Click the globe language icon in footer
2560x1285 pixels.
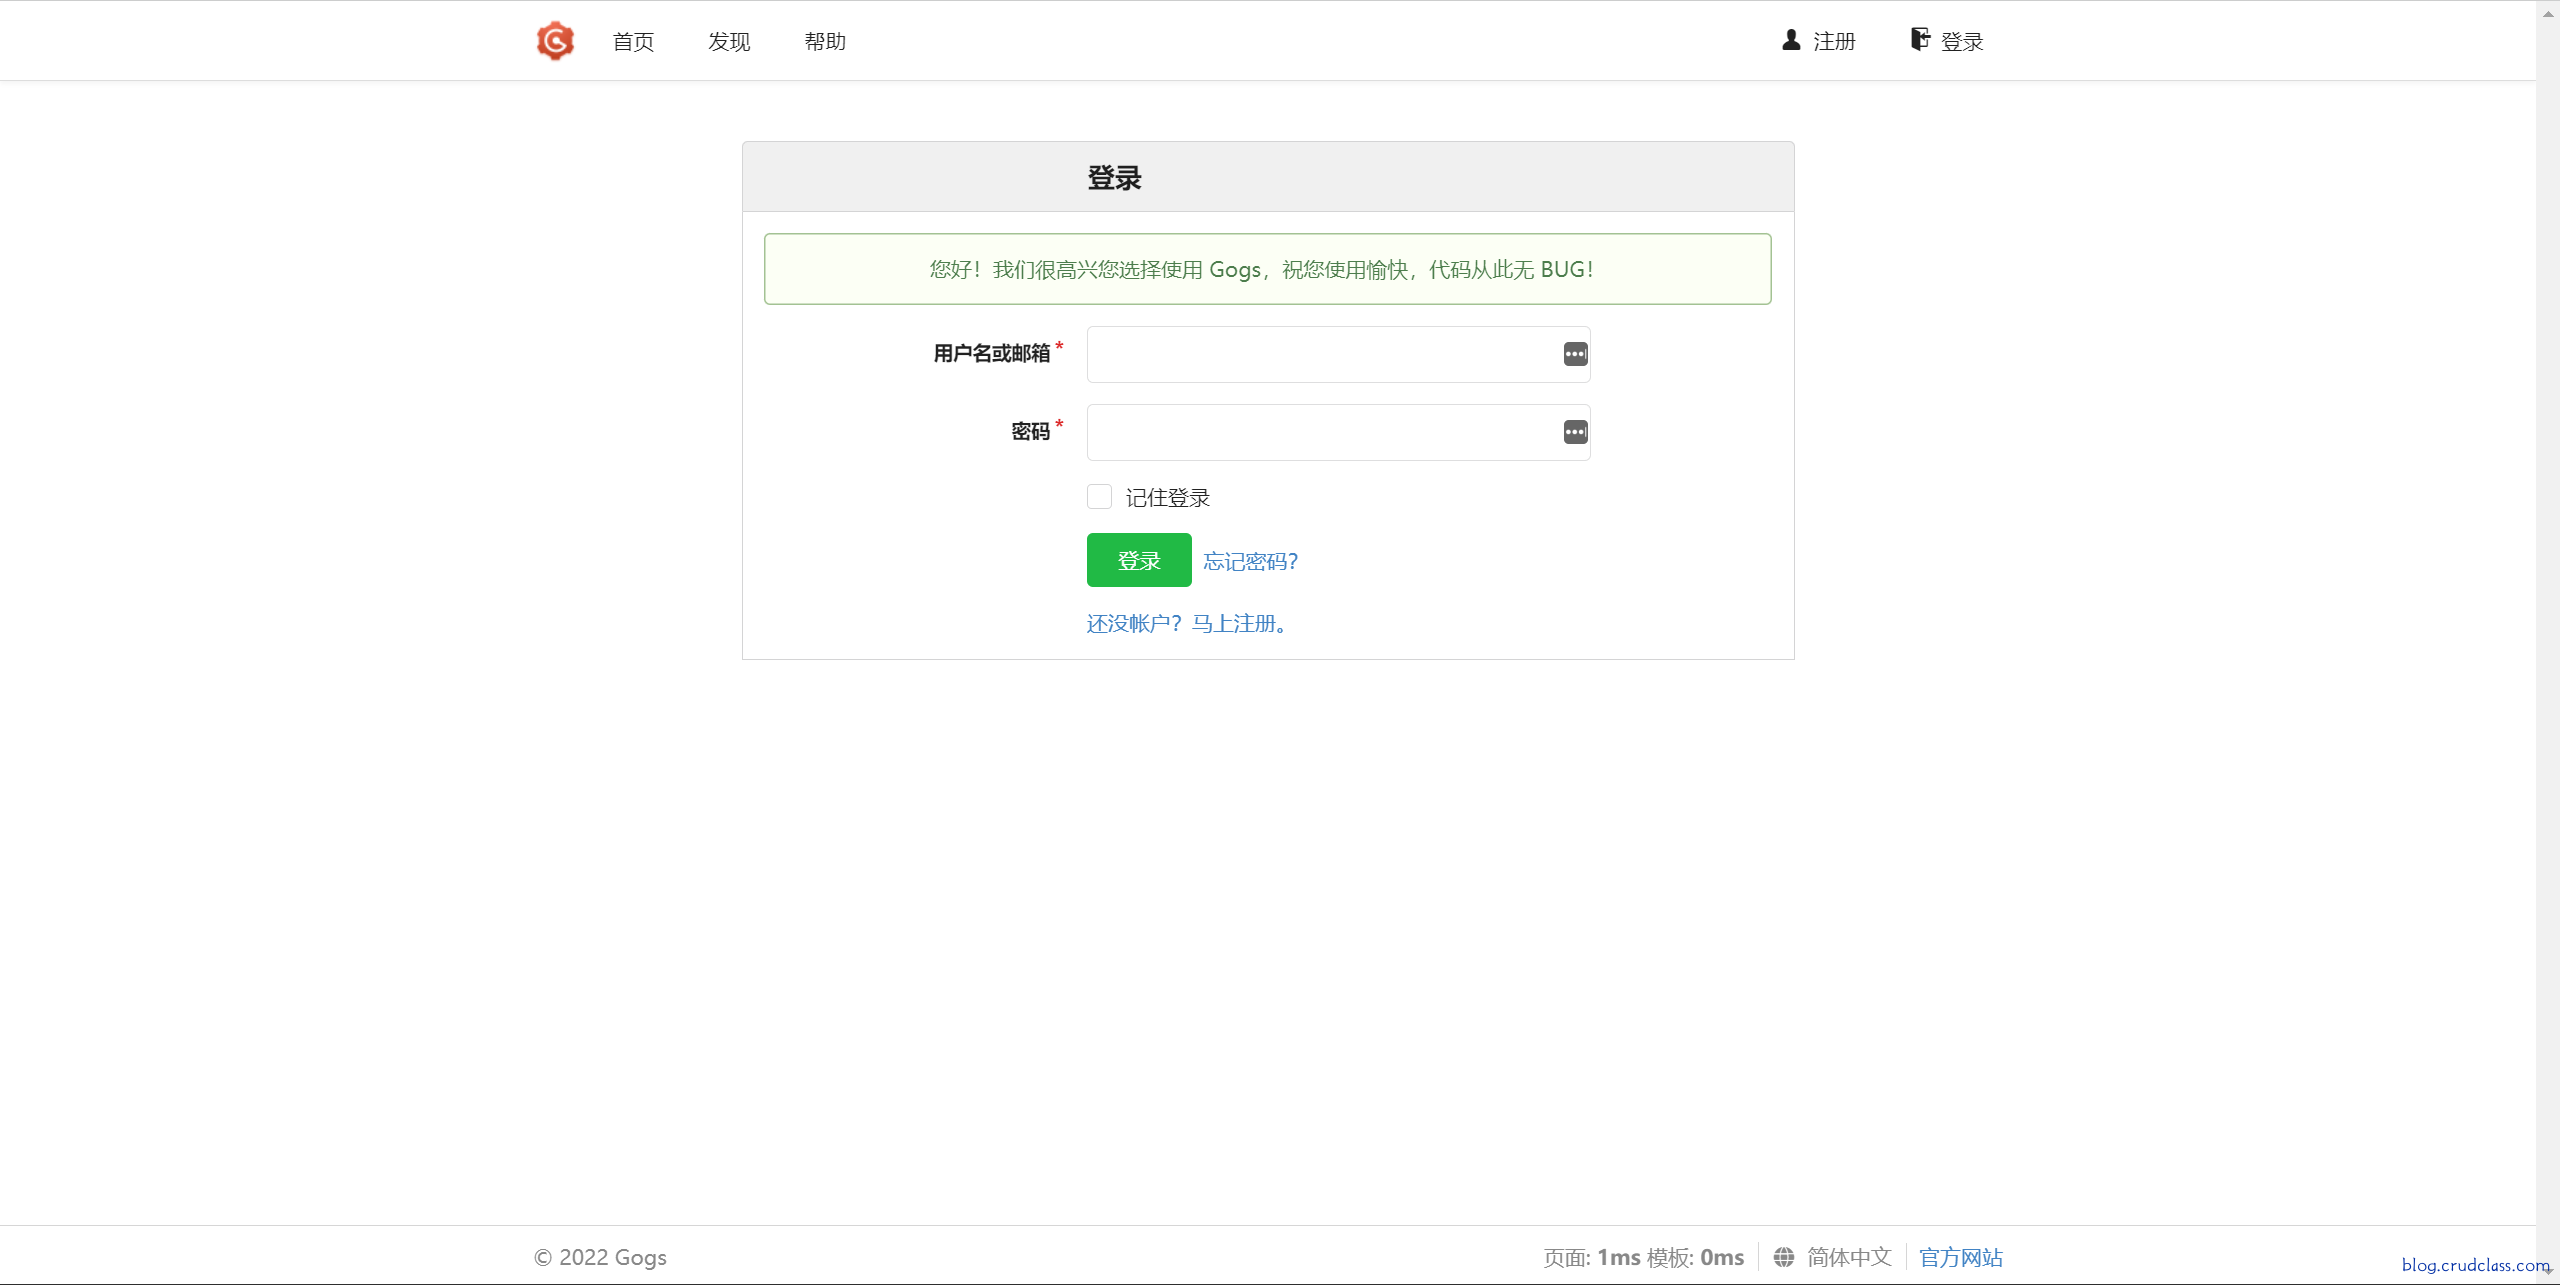tap(1786, 1257)
